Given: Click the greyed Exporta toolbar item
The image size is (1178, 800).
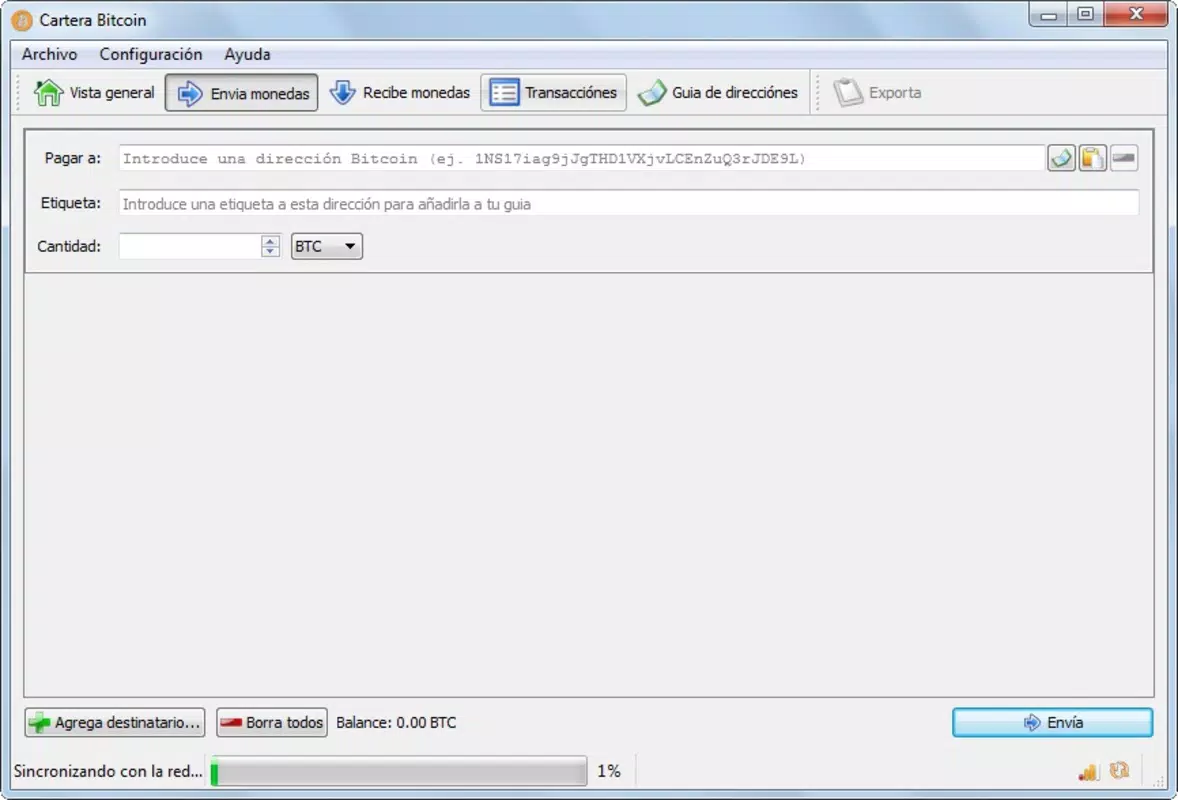Looking at the screenshot, I should pyautogui.click(x=877, y=92).
